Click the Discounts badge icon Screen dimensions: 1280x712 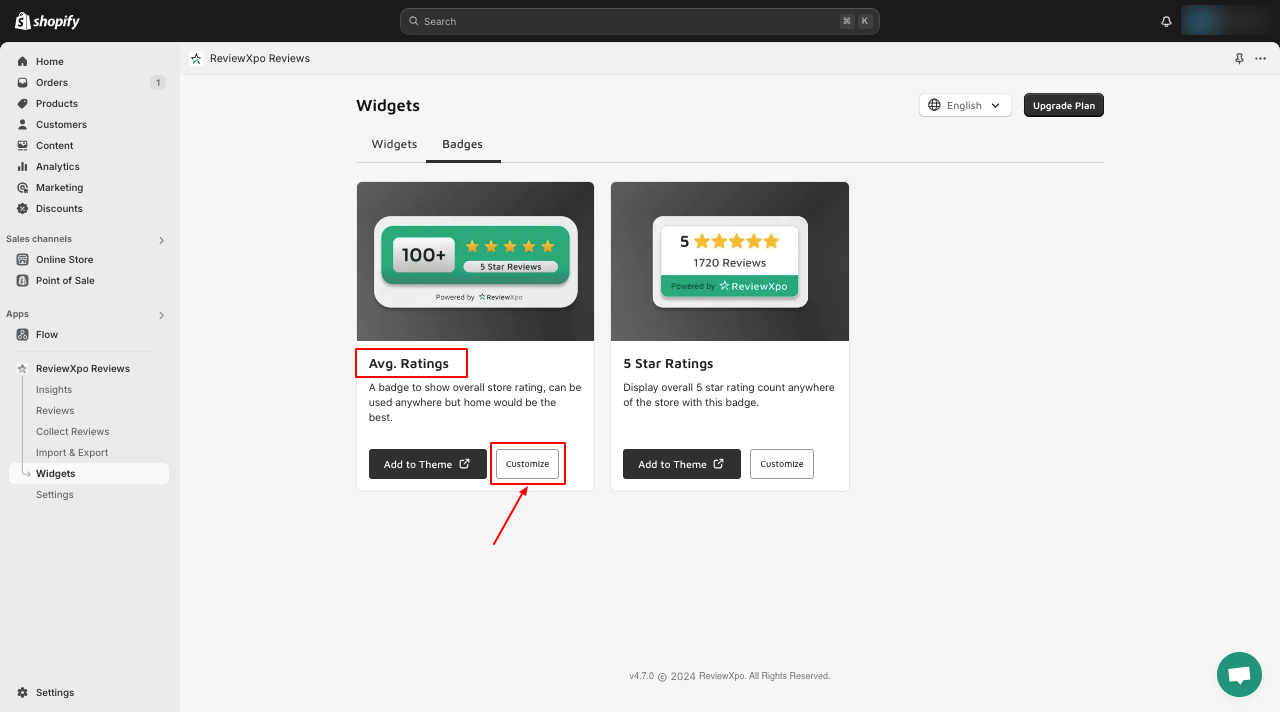(x=23, y=209)
